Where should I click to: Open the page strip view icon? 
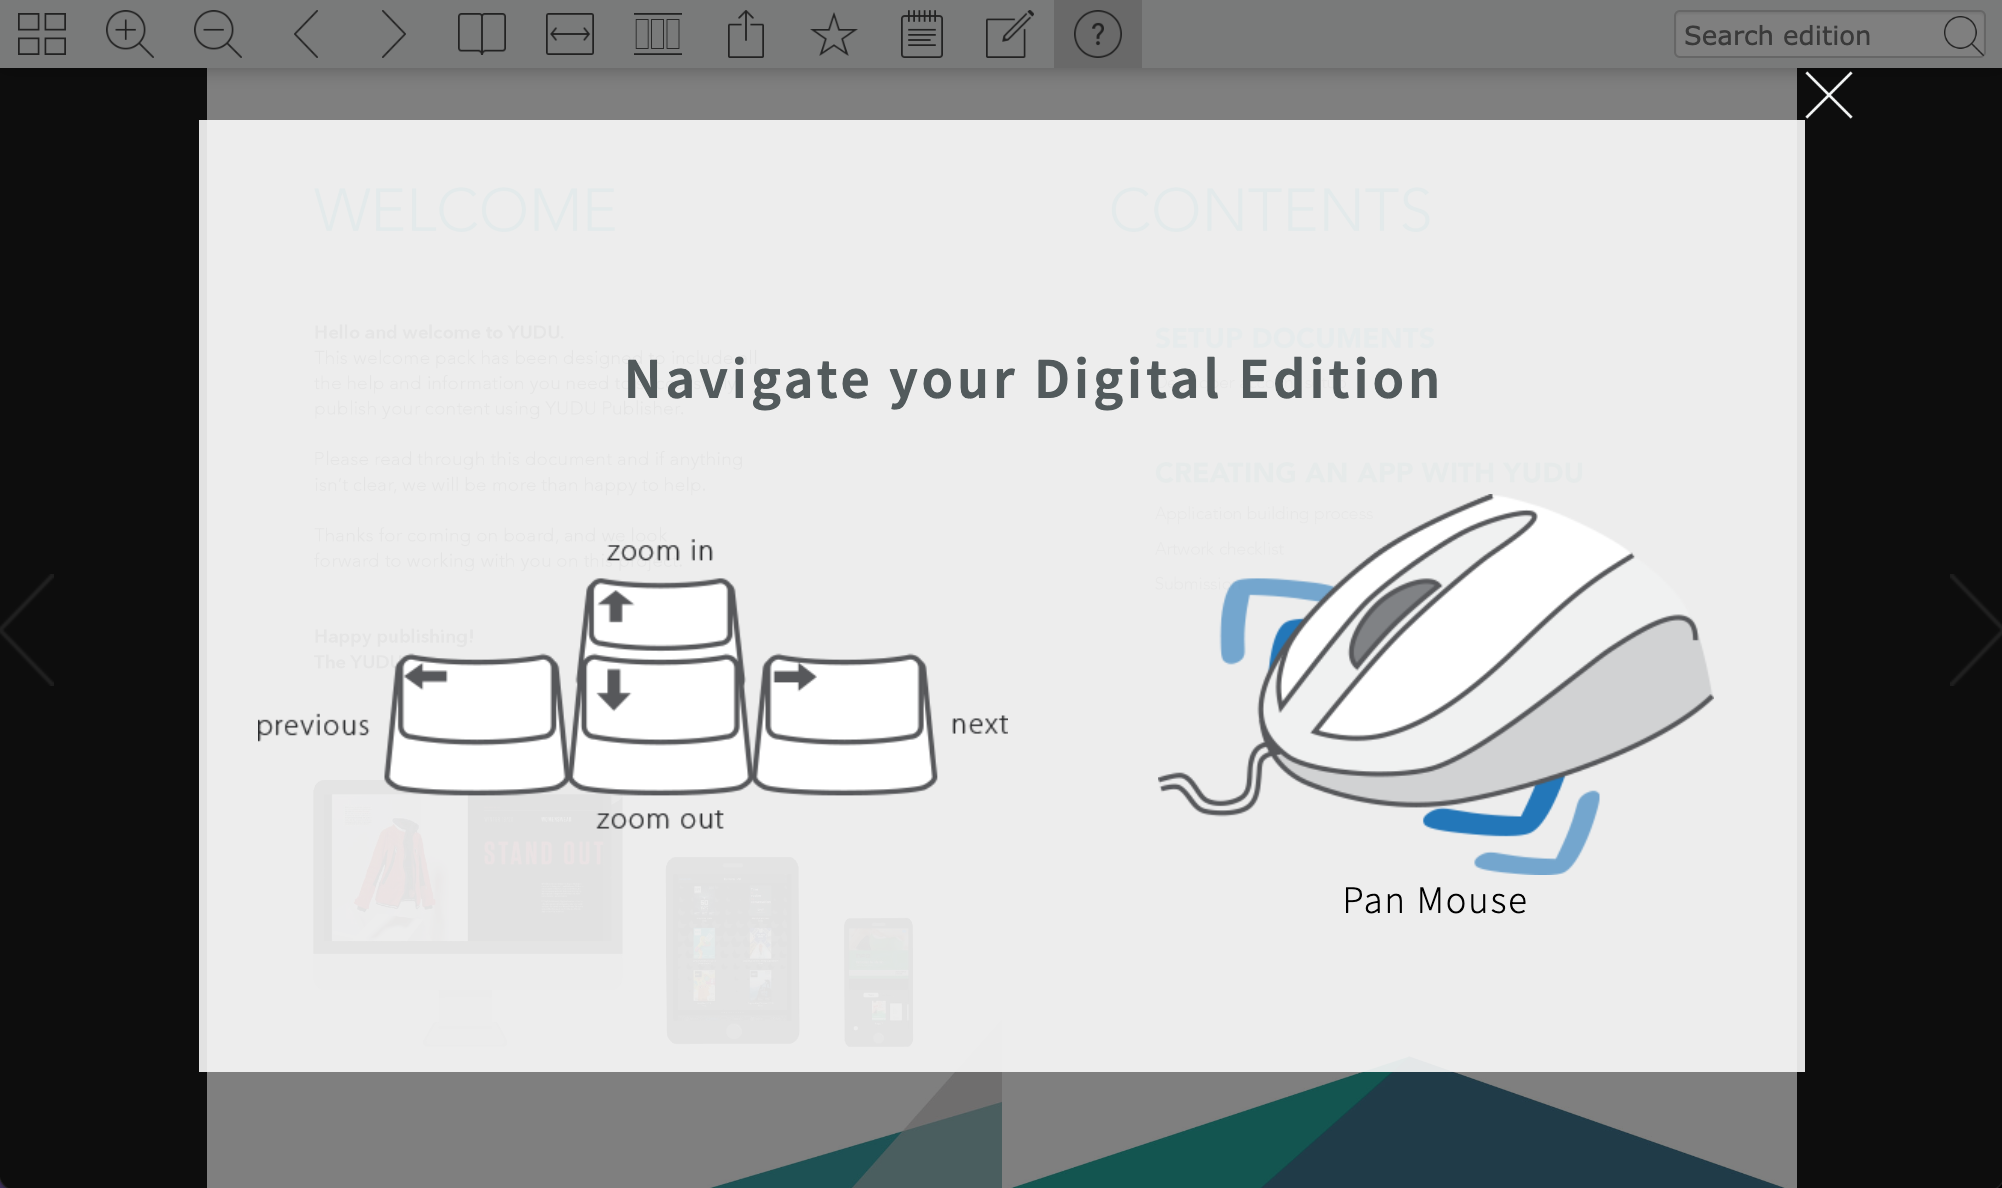coord(658,34)
